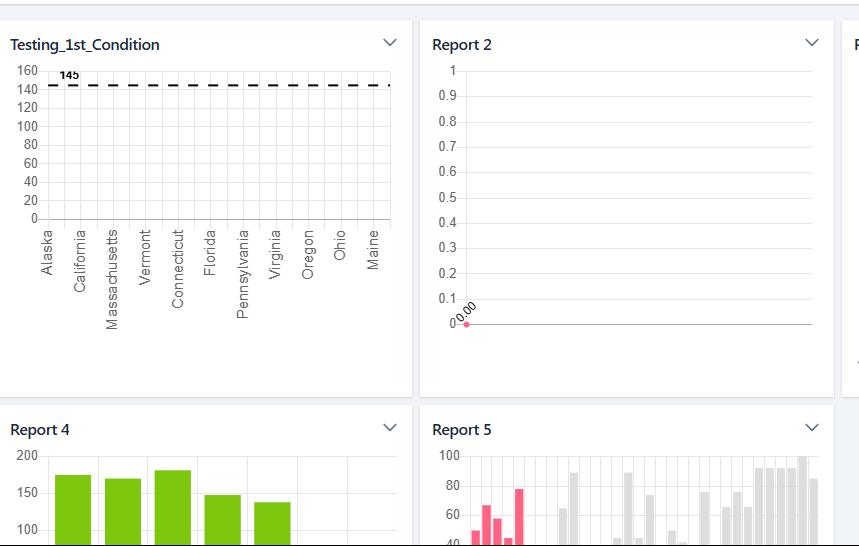859x546 pixels.
Task: Expand the Testing_1st_Condition panel options chevron
Action: click(390, 43)
